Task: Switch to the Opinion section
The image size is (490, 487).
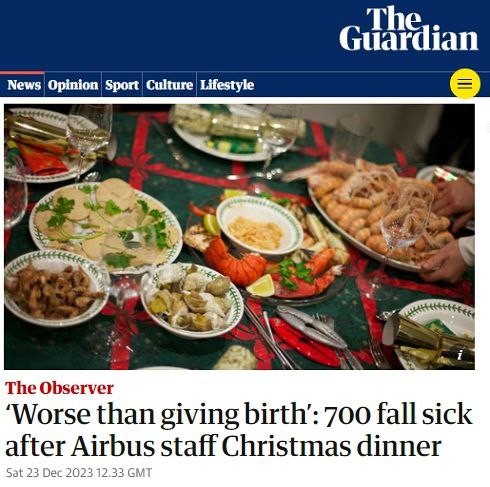Action: [x=73, y=85]
